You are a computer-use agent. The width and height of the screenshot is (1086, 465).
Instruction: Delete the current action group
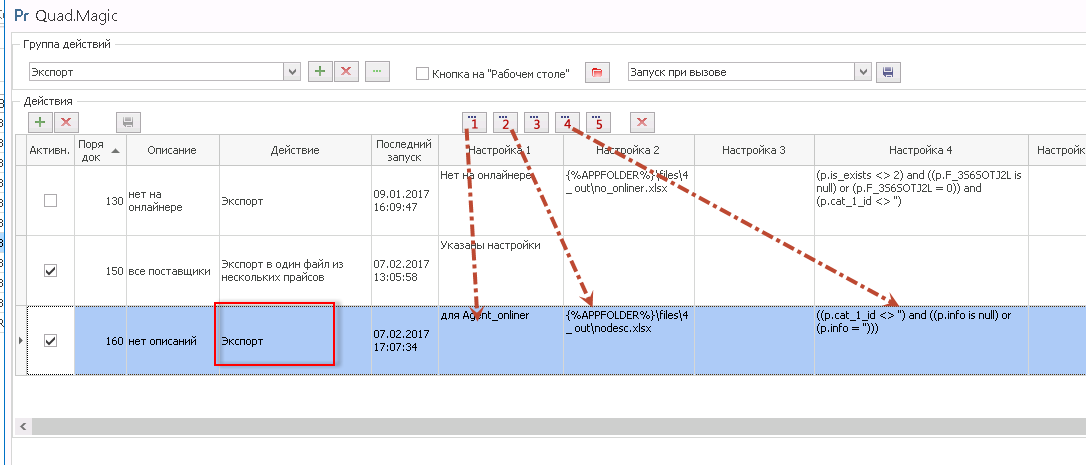pos(346,71)
